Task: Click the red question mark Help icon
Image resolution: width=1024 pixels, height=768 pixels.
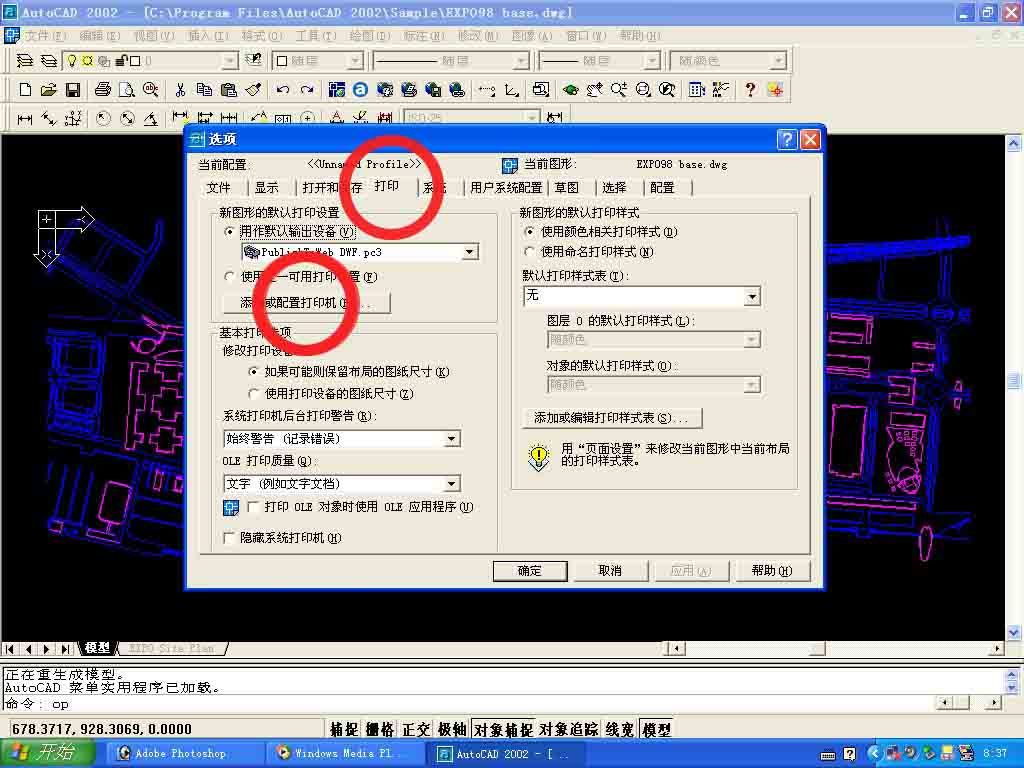Action: point(750,89)
